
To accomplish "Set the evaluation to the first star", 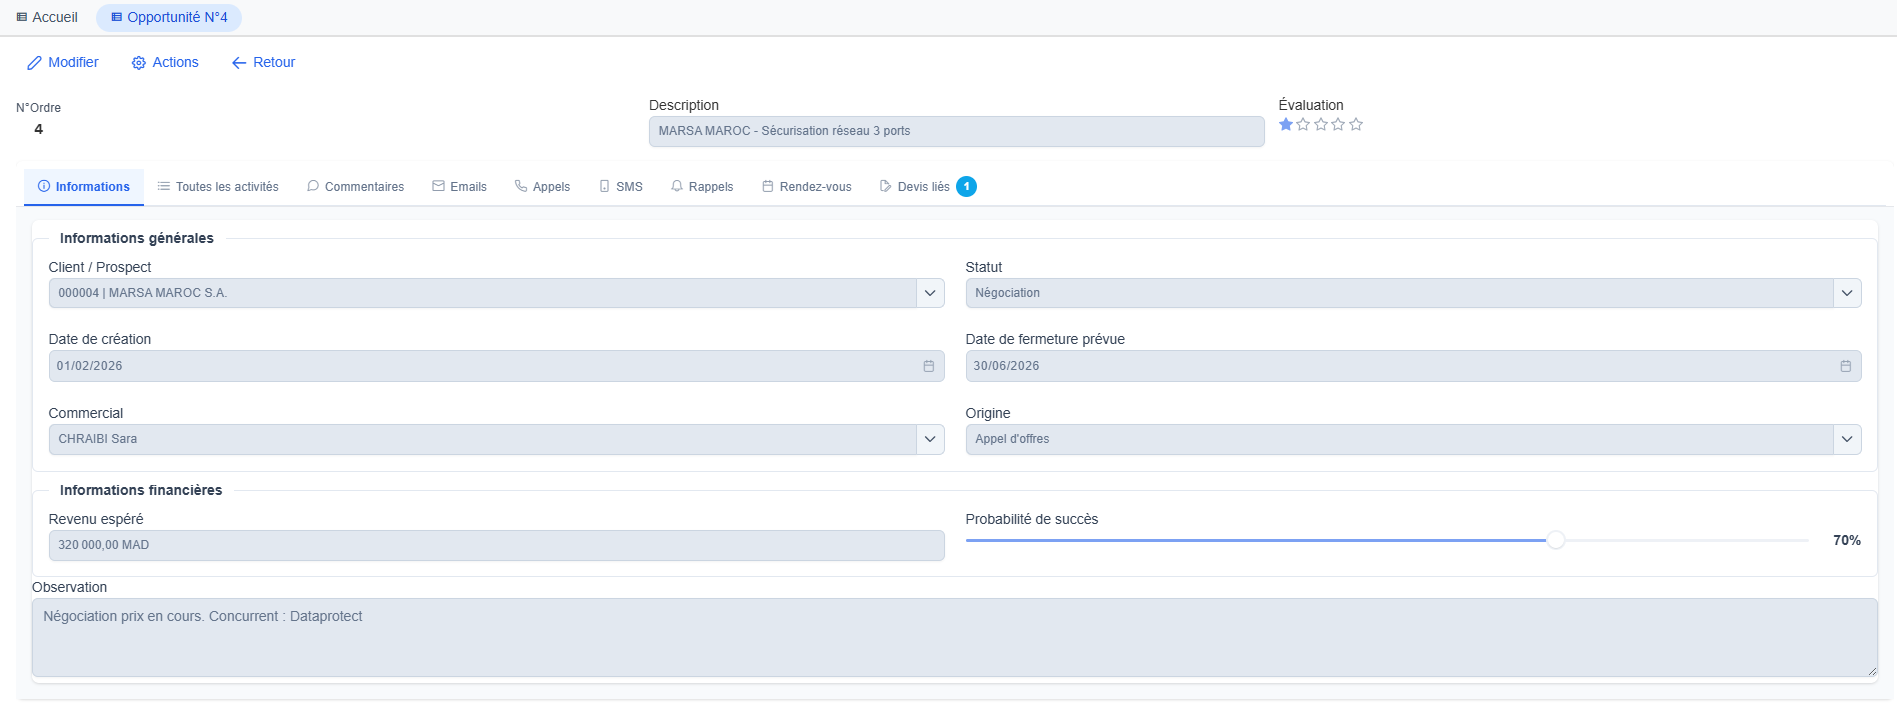I will [x=1286, y=125].
